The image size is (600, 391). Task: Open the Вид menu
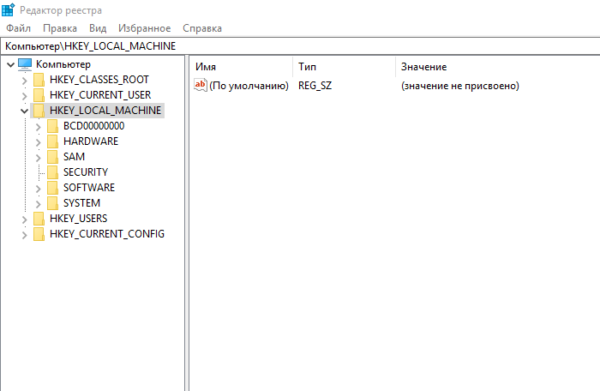pos(98,28)
